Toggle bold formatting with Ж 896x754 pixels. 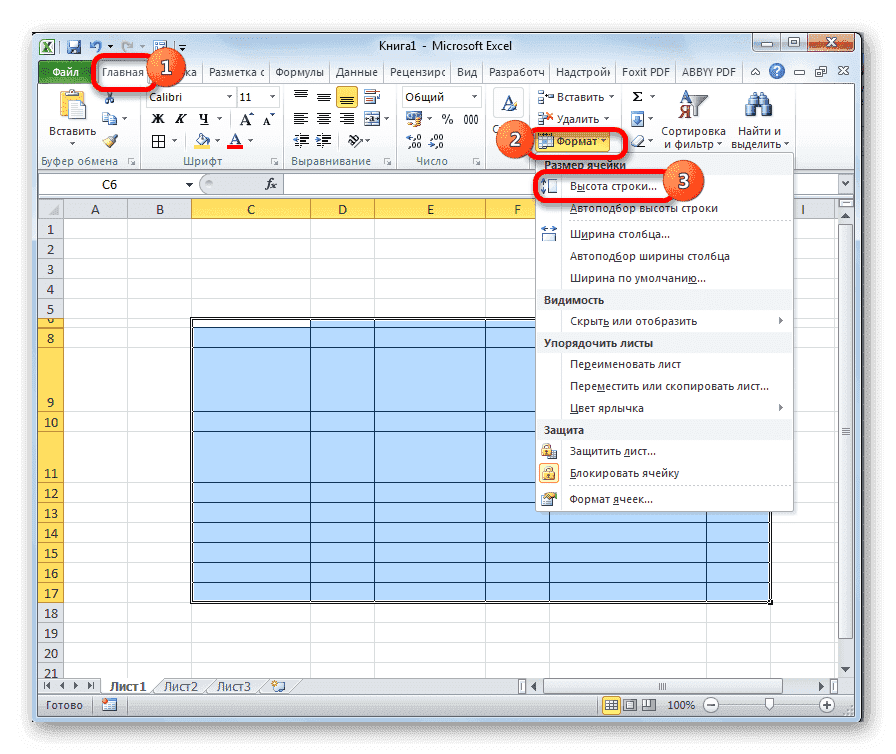click(156, 117)
